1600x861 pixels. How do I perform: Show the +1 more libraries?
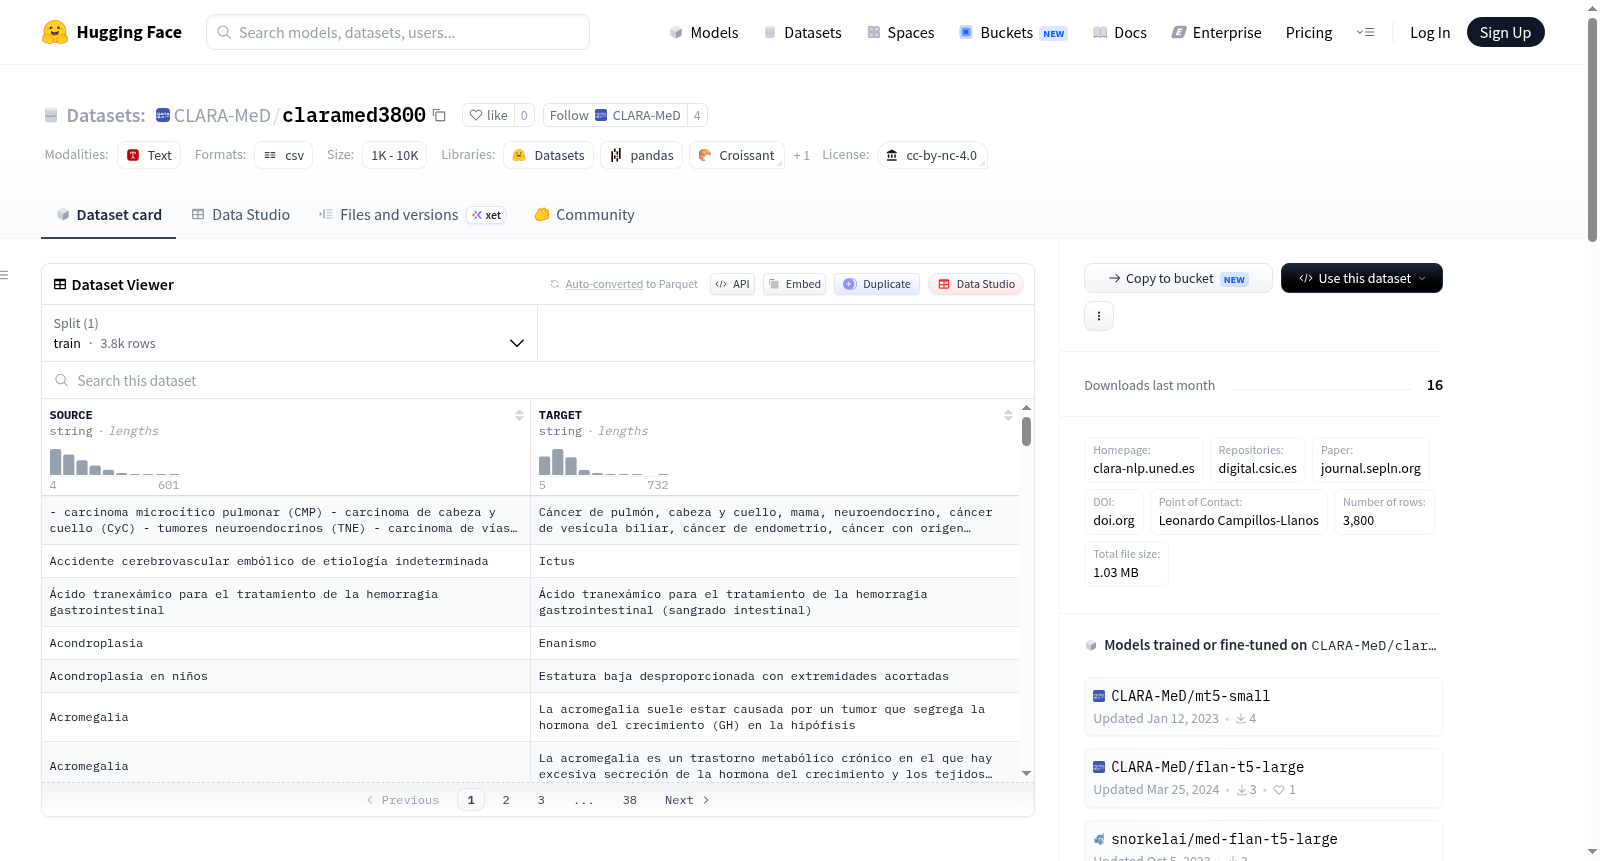[802, 155]
